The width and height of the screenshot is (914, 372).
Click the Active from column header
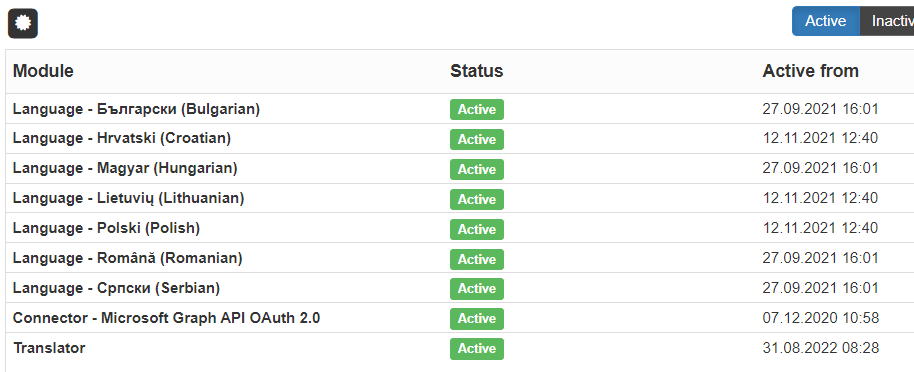click(810, 71)
